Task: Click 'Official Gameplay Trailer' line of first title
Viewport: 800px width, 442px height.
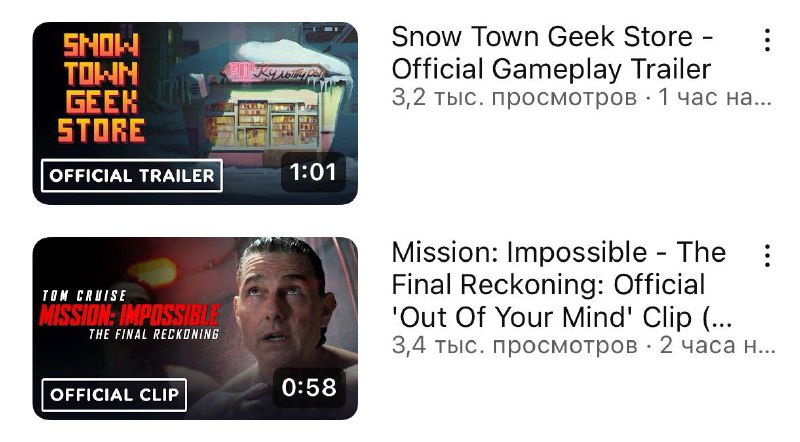Action: click(x=552, y=69)
